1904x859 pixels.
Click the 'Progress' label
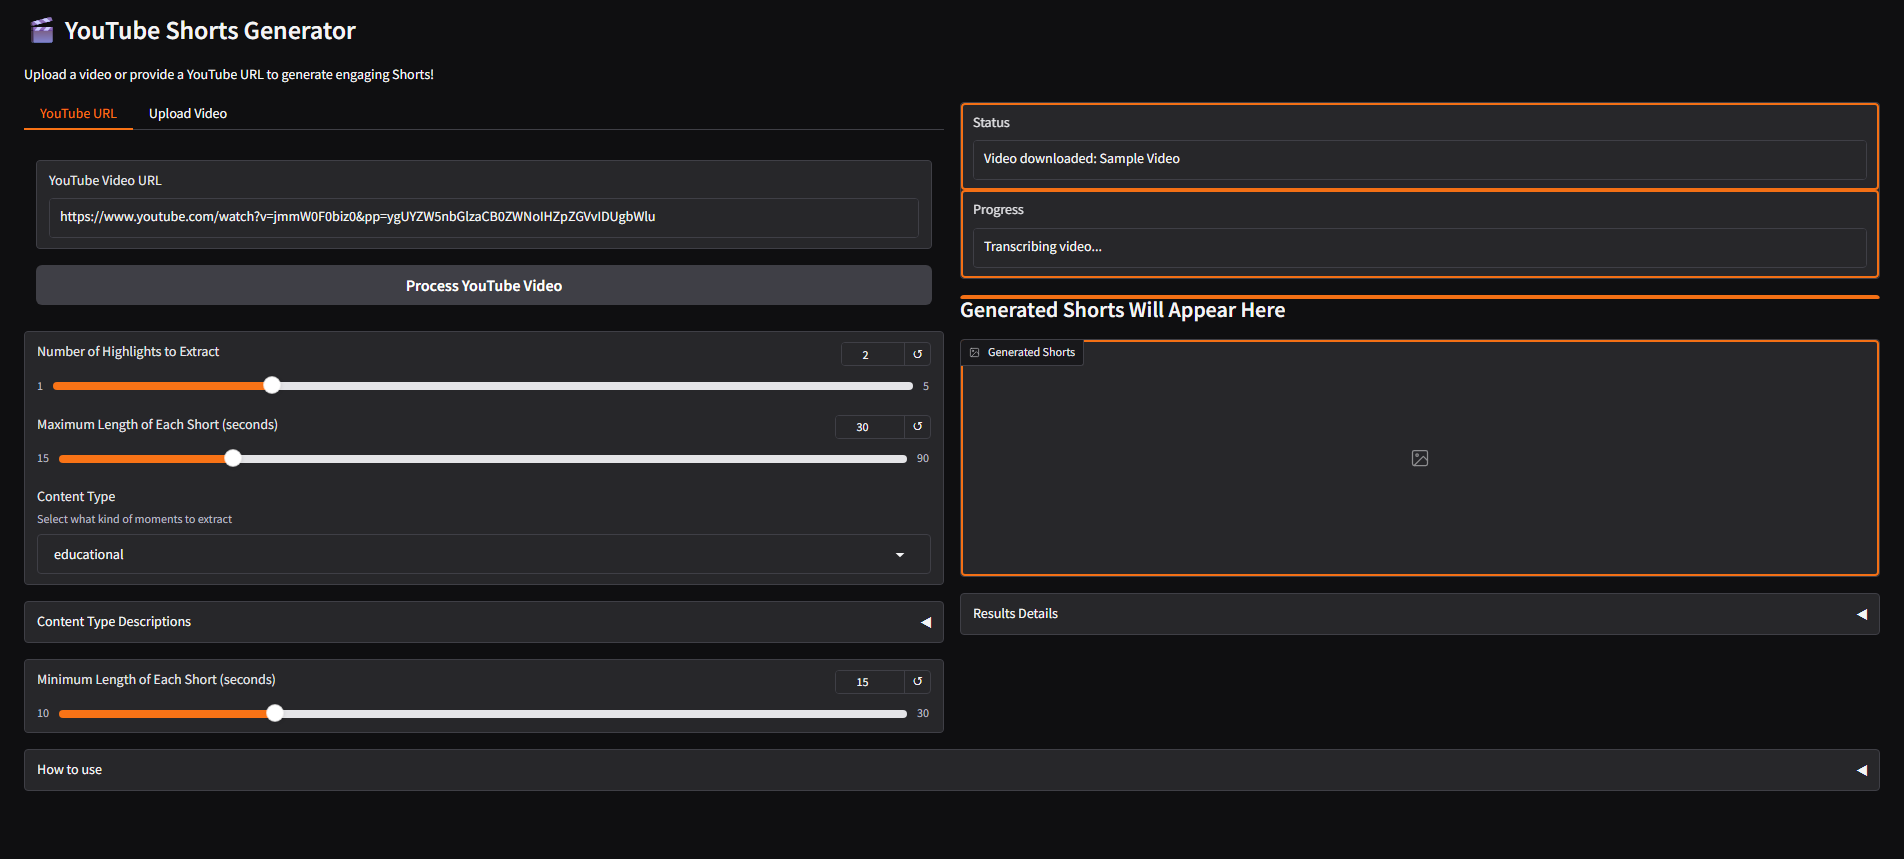click(998, 210)
